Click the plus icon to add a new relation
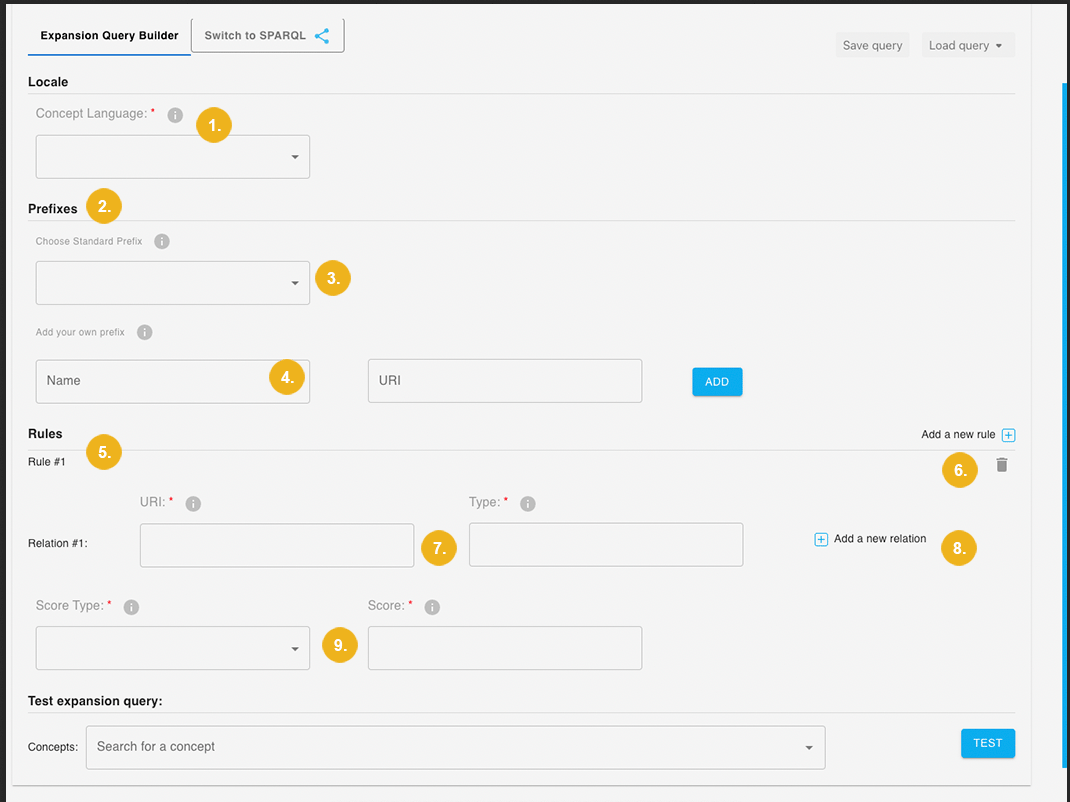This screenshot has height=802, width=1070. pos(821,539)
